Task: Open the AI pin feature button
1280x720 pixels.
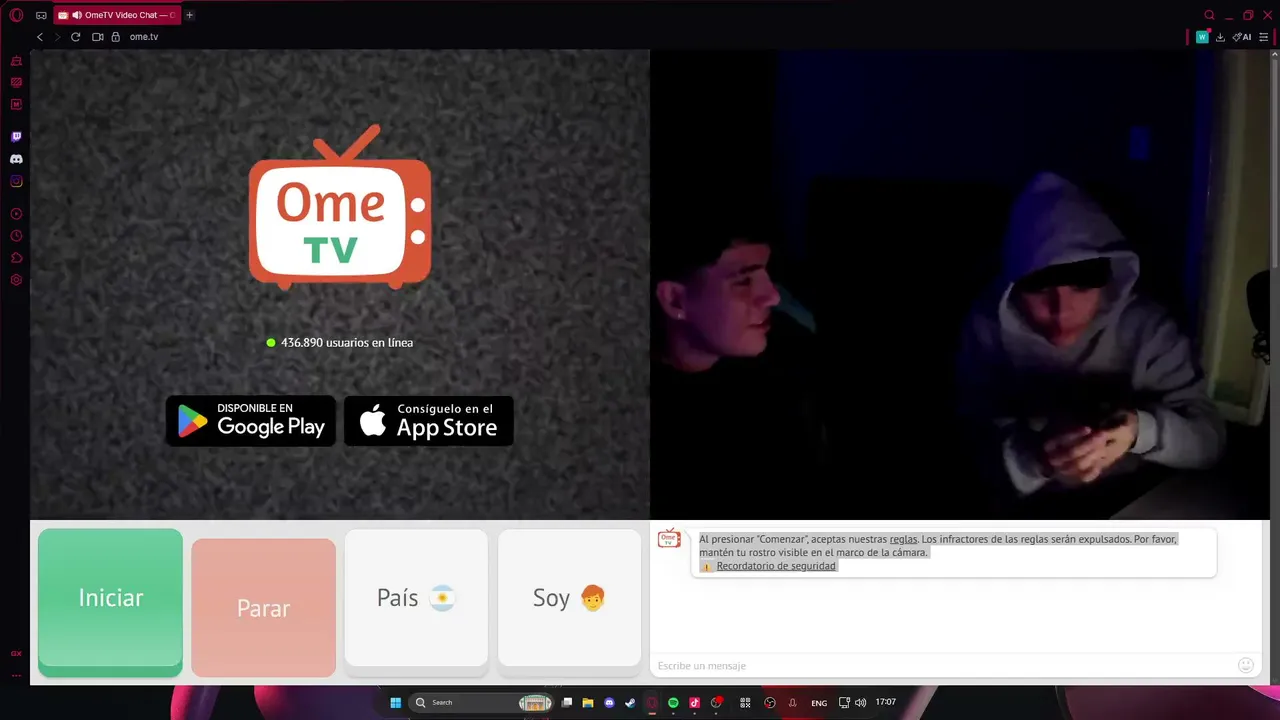Action: pos(1242,37)
